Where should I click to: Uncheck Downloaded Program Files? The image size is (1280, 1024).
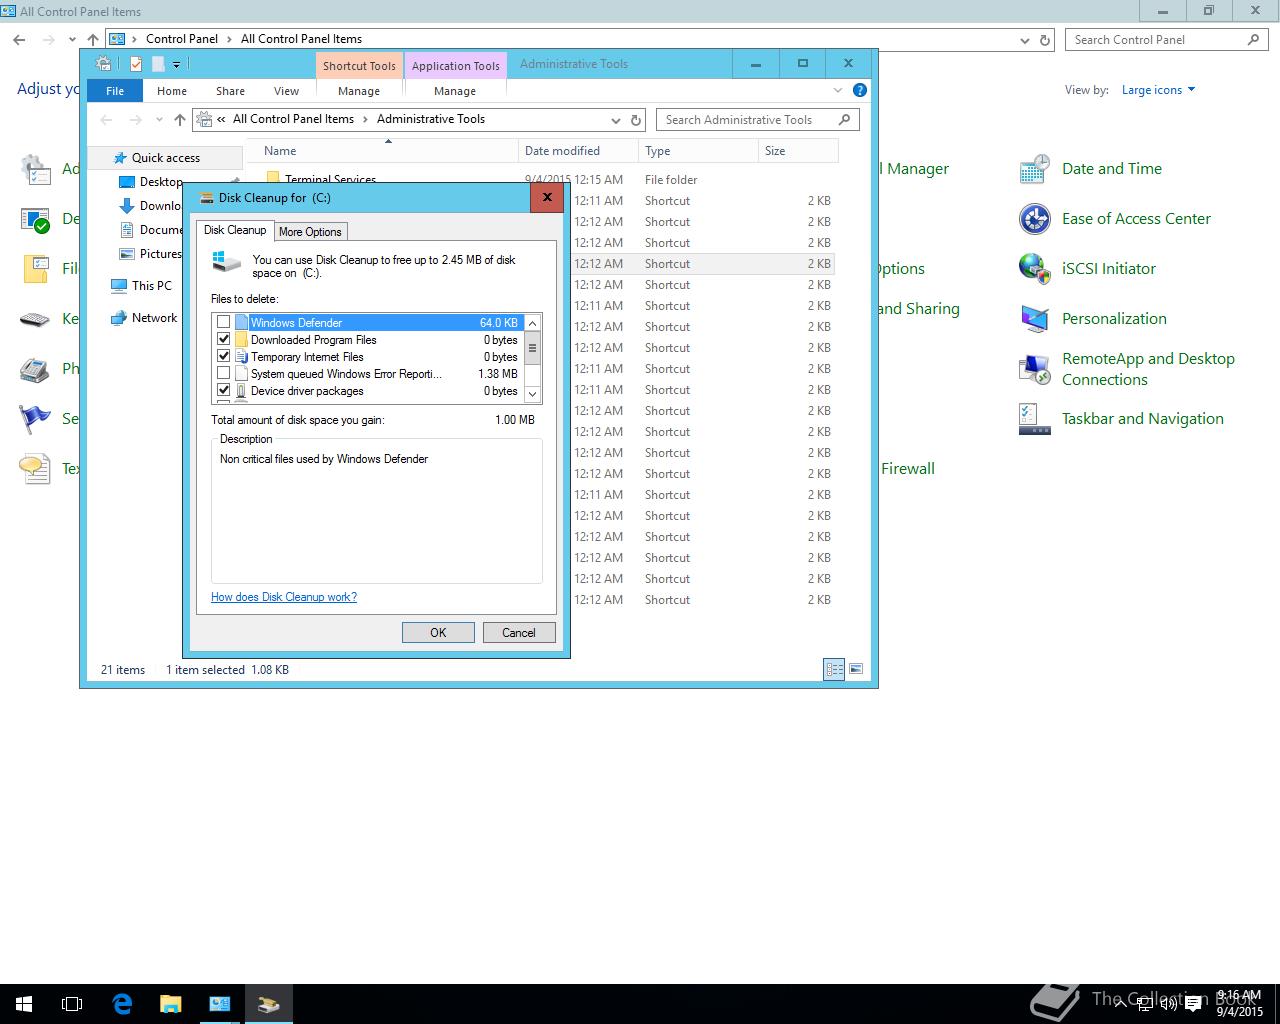pyautogui.click(x=224, y=339)
